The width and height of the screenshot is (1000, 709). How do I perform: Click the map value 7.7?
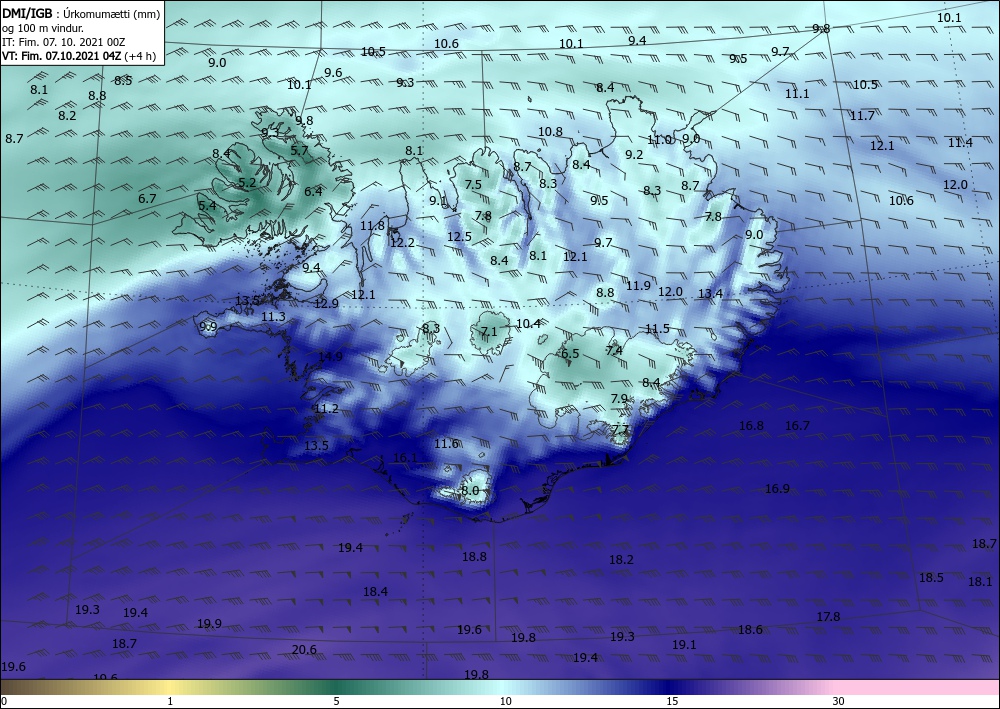coord(621,430)
